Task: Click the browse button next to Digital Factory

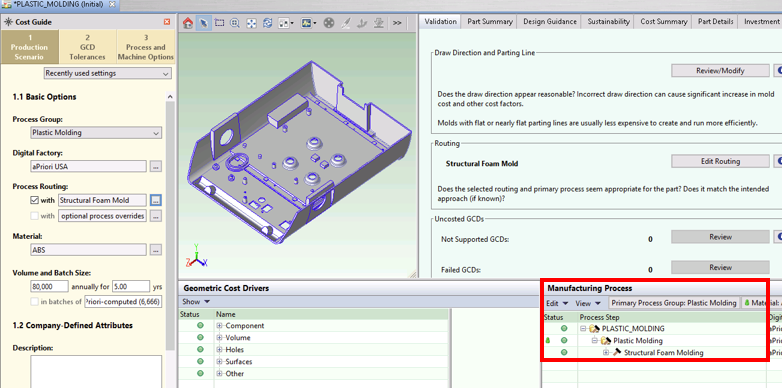Action: (156, 167)
